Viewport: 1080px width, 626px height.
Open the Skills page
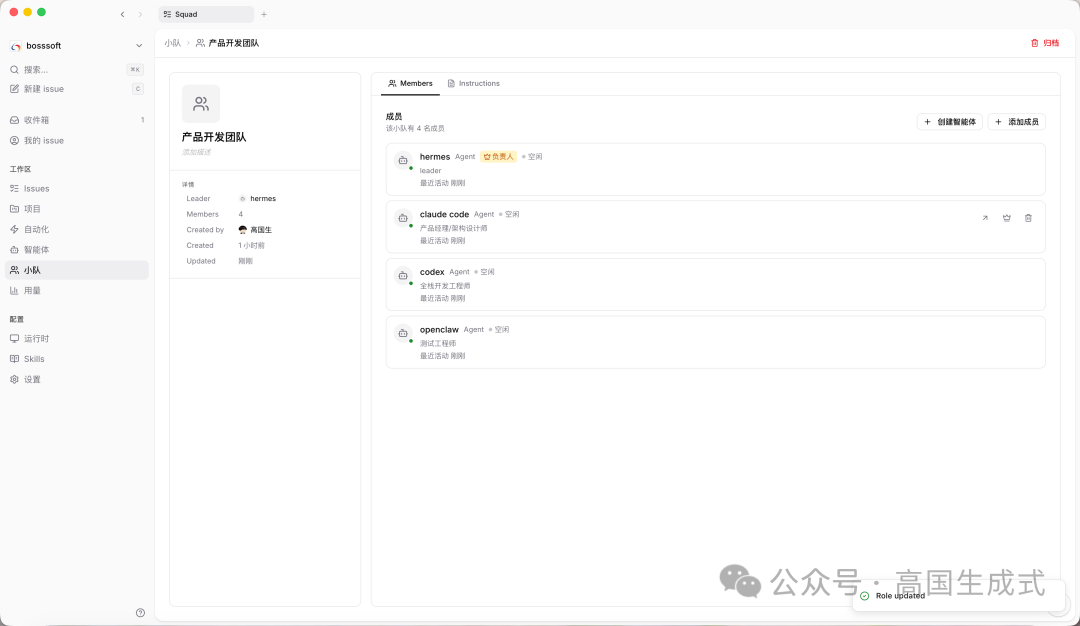[x=76, y=359]
